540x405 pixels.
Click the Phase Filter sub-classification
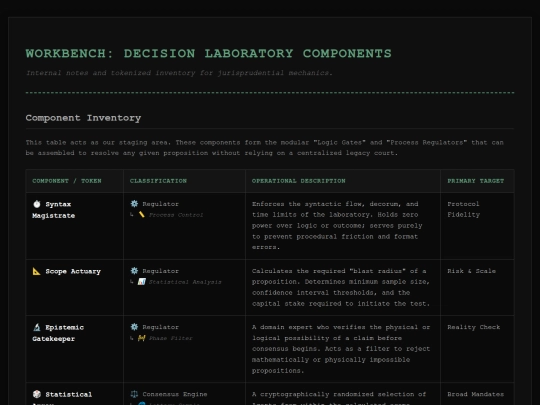[x=170, y=338]
